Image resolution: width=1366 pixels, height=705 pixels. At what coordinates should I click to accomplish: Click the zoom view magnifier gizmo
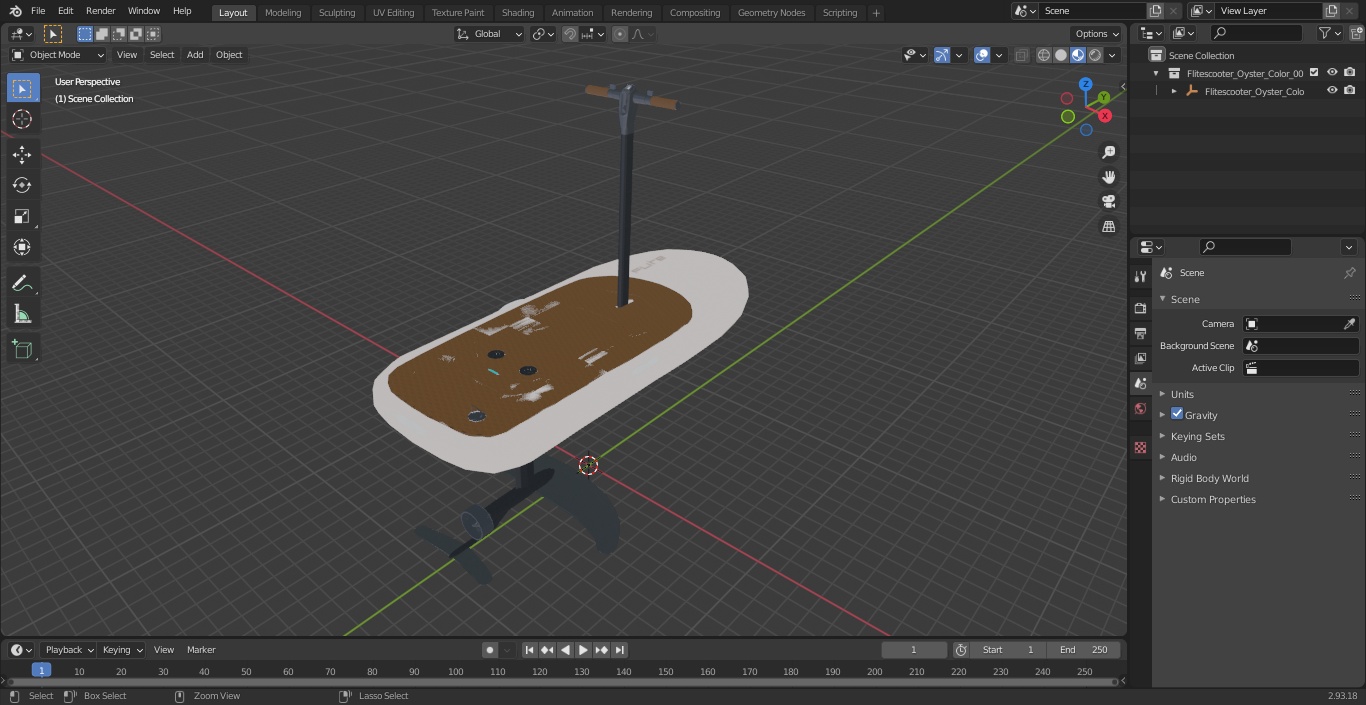[x=1108, y=152]
